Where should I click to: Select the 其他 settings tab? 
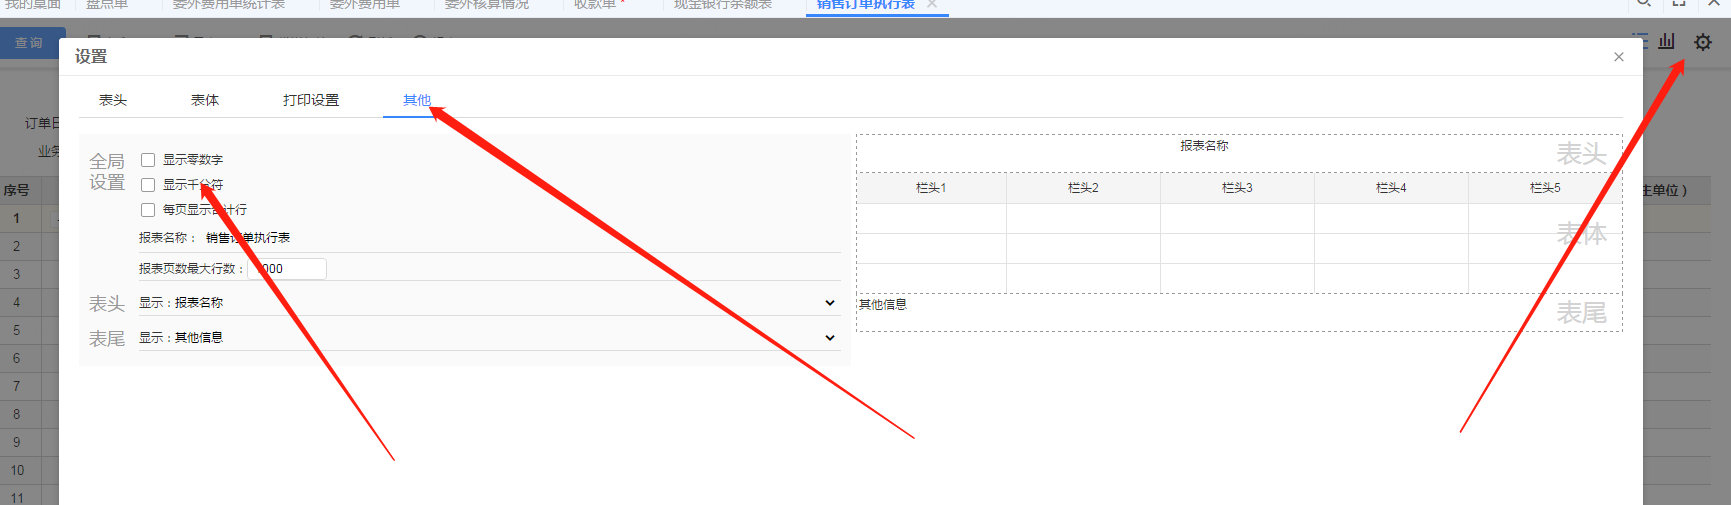coord(417,100)
